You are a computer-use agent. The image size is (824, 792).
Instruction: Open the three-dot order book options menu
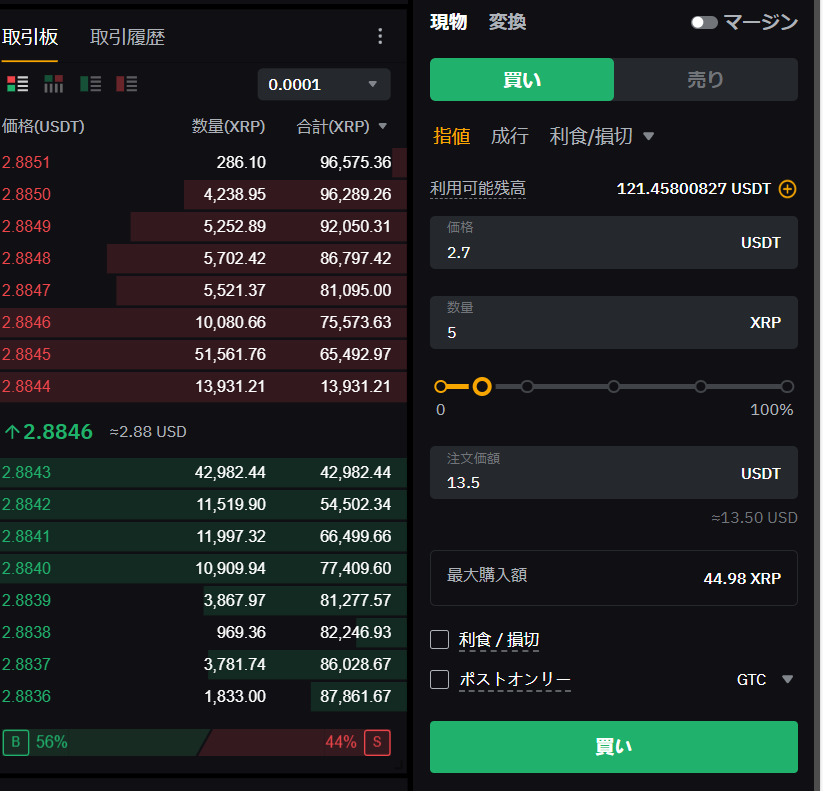click(380, 37)
